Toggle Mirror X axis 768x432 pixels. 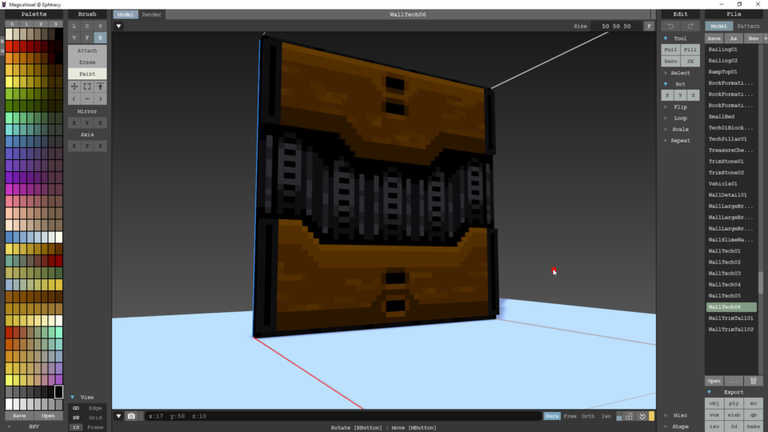(x=74, y=123)
